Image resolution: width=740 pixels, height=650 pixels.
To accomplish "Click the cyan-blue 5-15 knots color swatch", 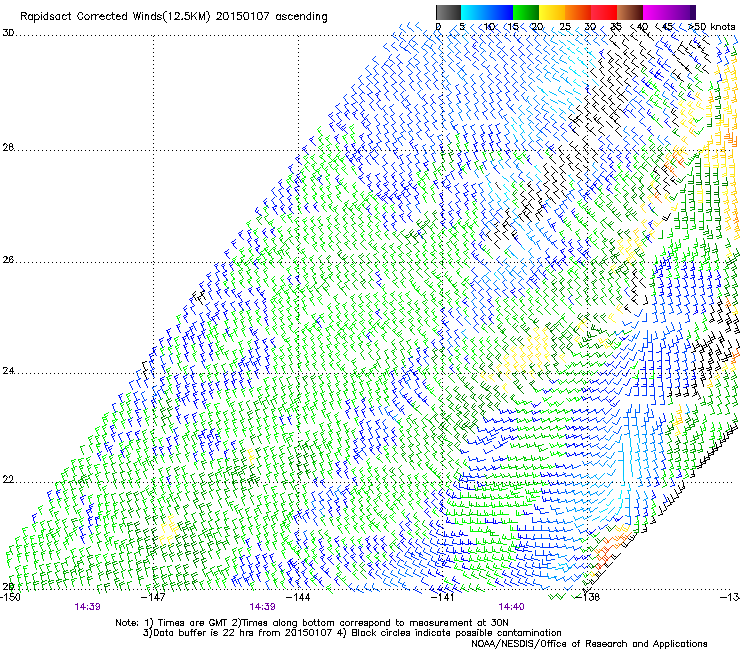I will (x=487, y=12).
